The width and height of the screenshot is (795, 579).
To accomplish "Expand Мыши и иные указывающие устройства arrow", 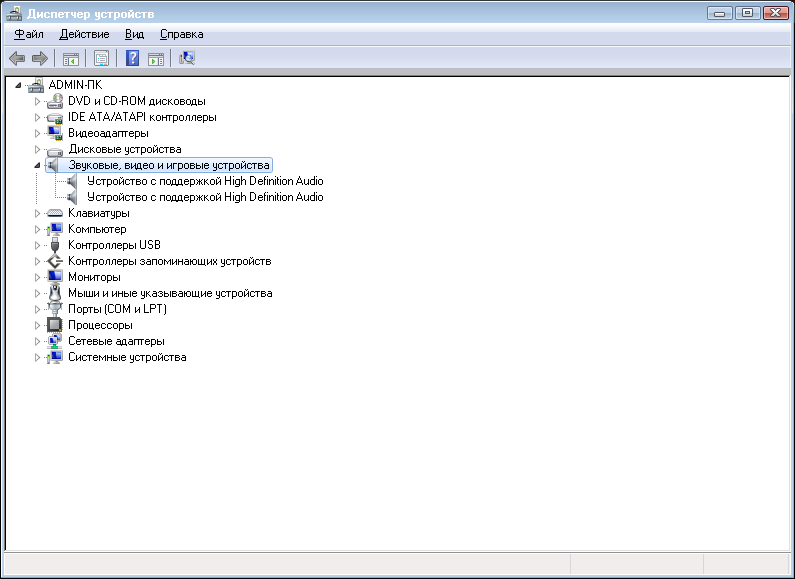I will click(x=37, y=293).
